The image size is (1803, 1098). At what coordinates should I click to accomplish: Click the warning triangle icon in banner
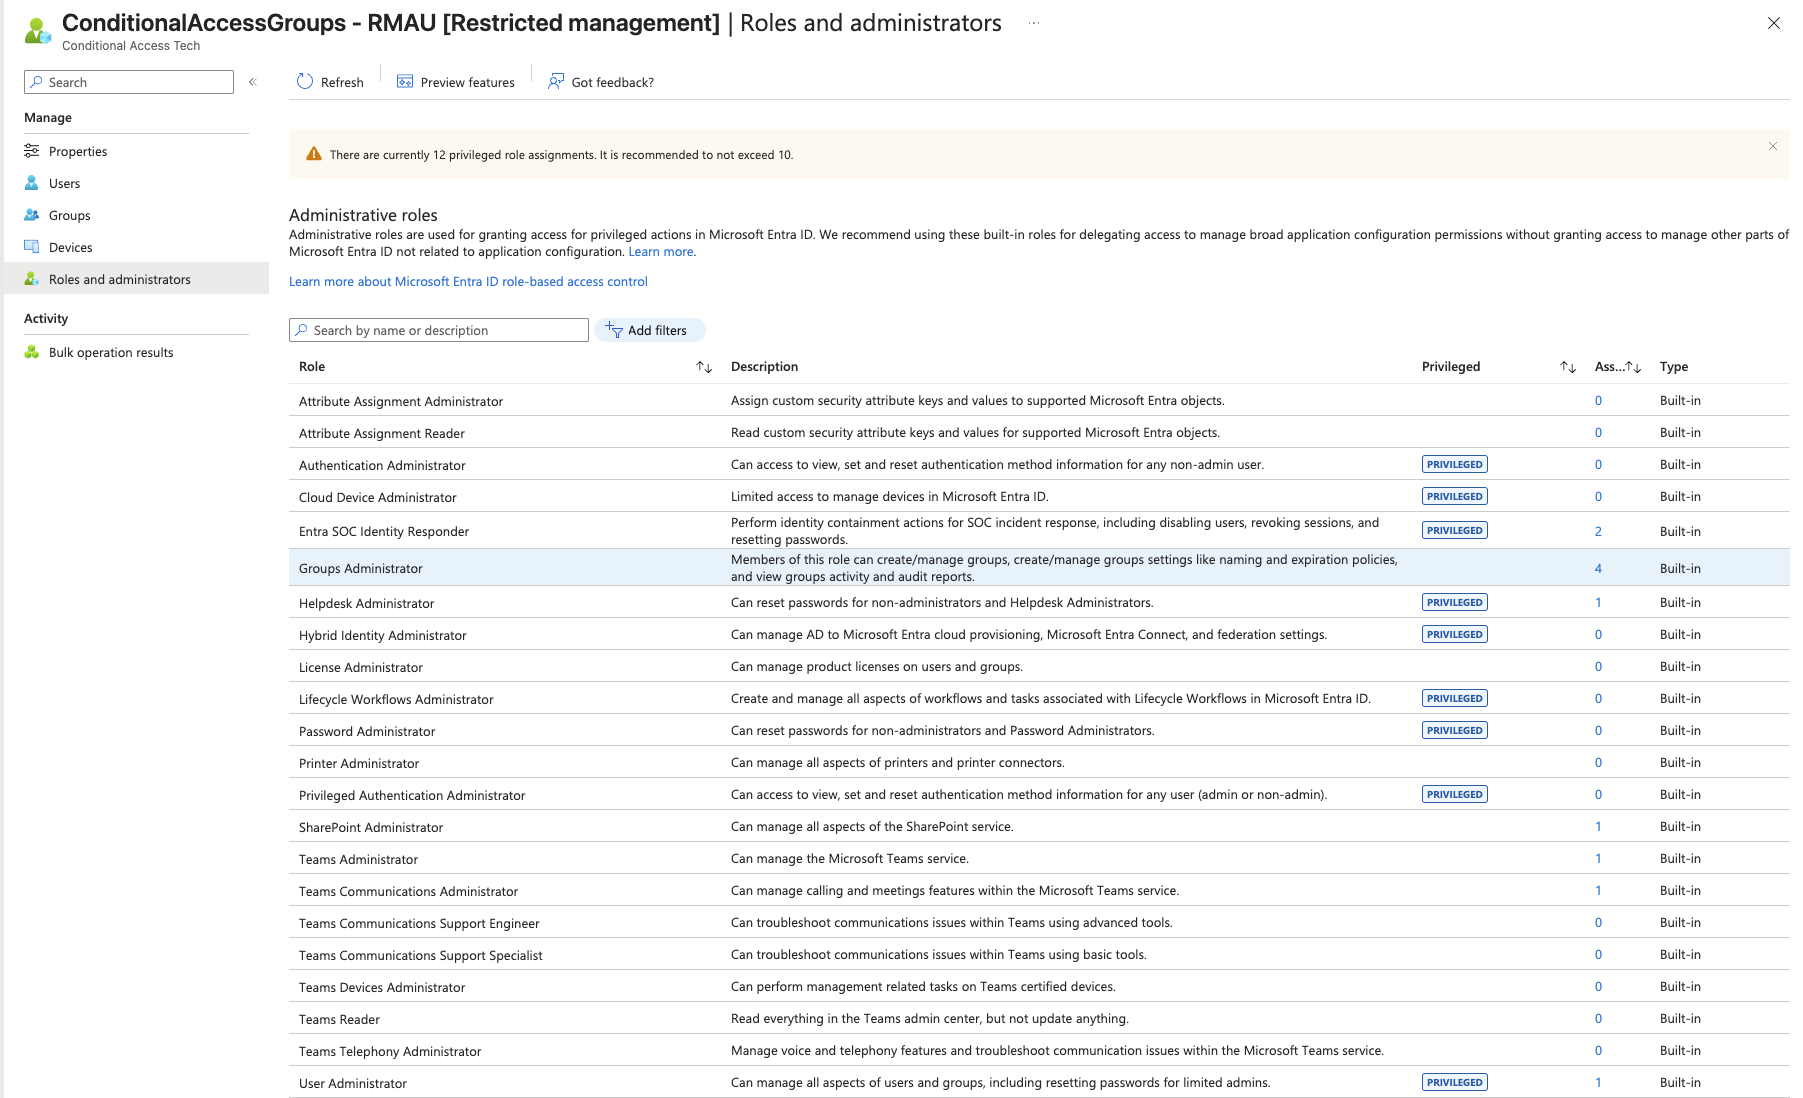(x=314, y=154)
